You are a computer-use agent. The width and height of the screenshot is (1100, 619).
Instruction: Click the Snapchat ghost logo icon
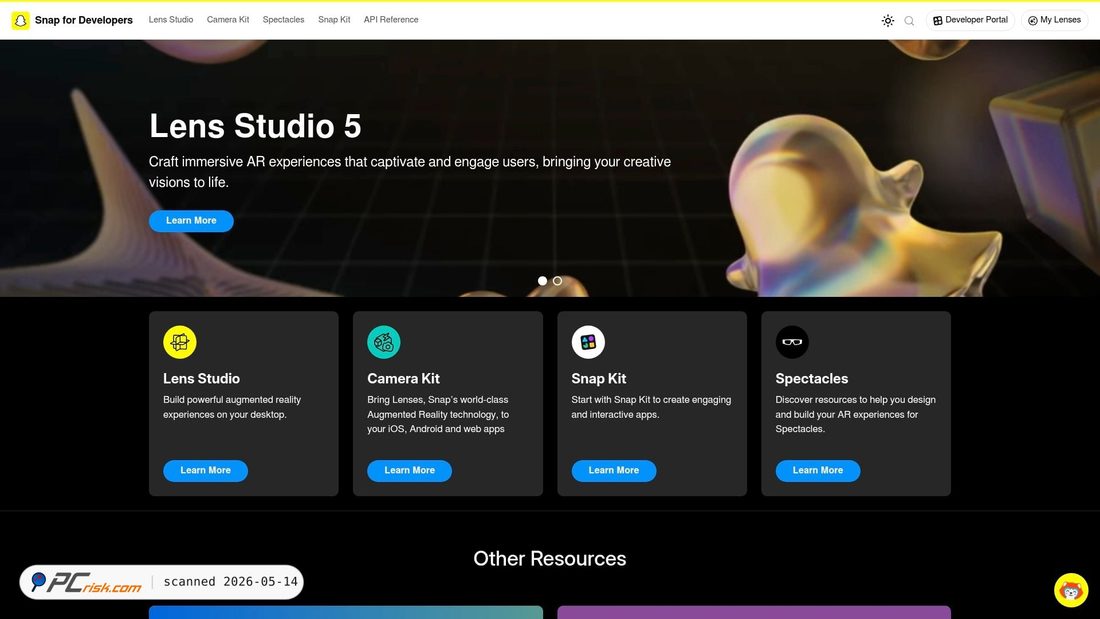(x=20, y=20)
